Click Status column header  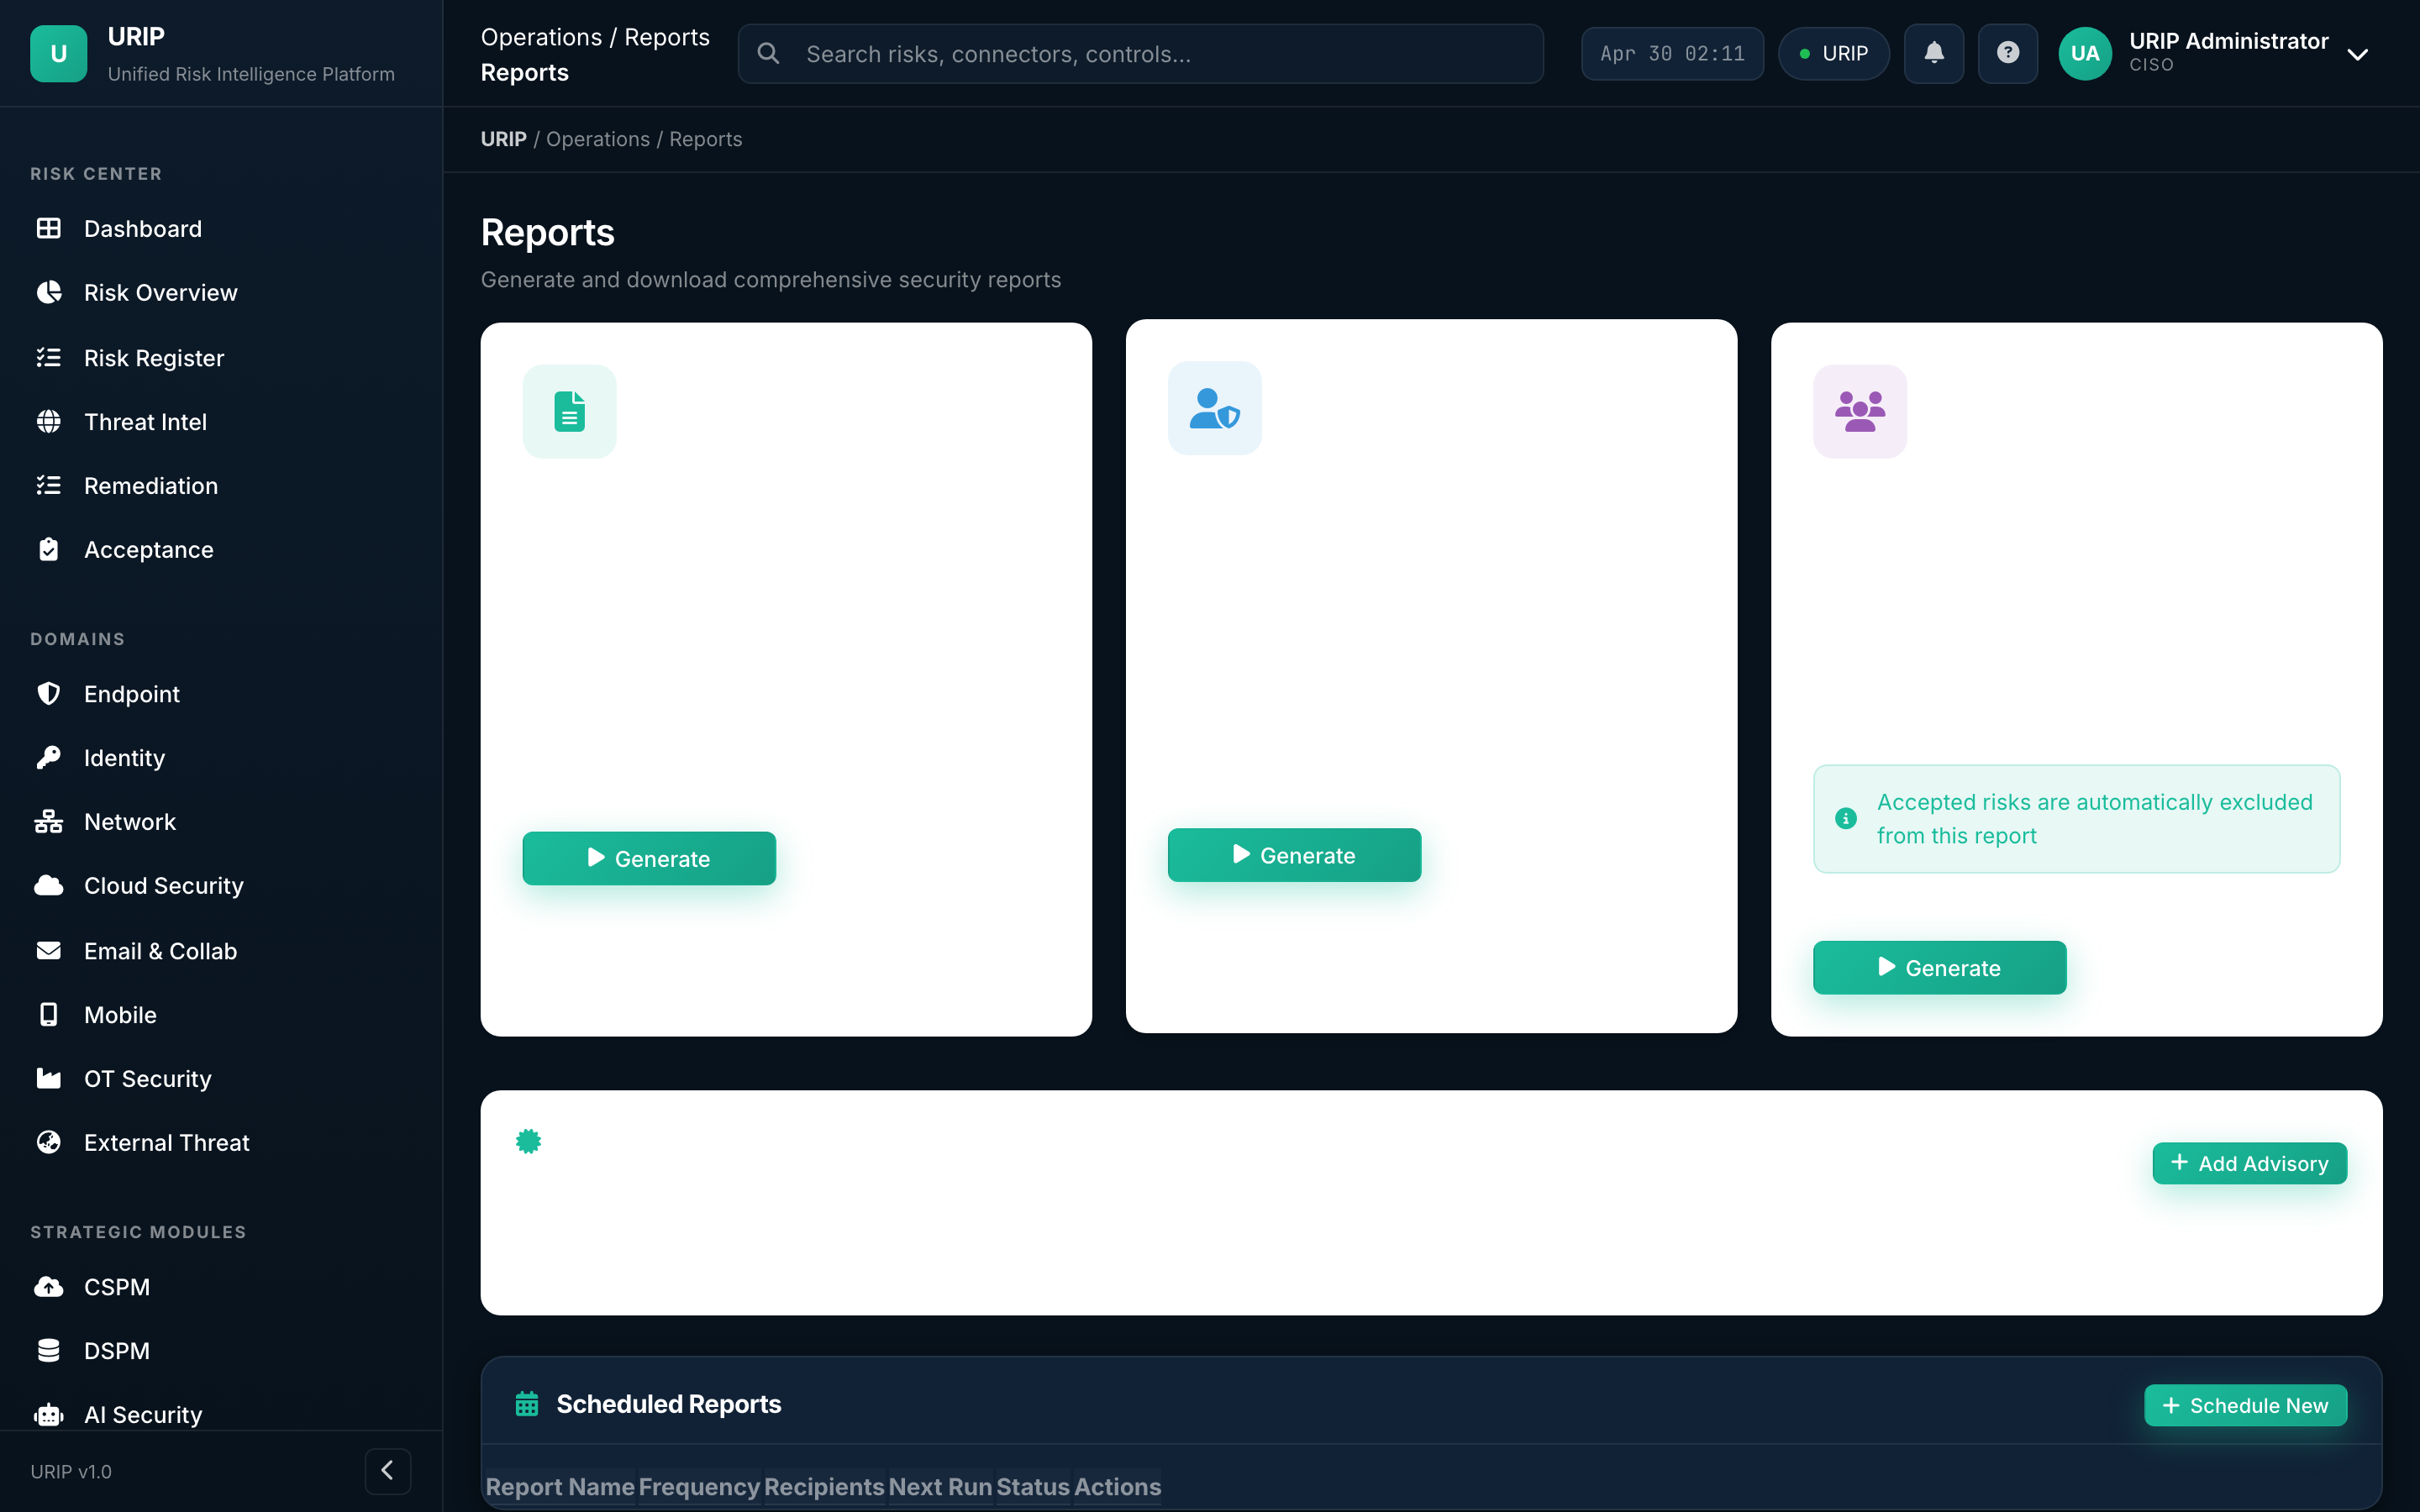coord(1033,1487)
